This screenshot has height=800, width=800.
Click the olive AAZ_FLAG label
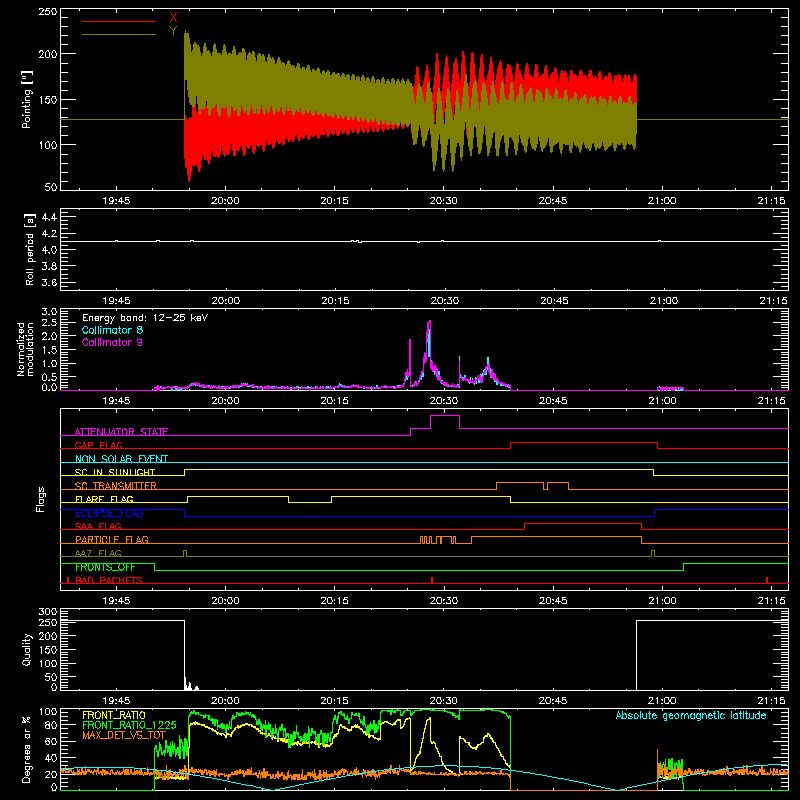98,553
